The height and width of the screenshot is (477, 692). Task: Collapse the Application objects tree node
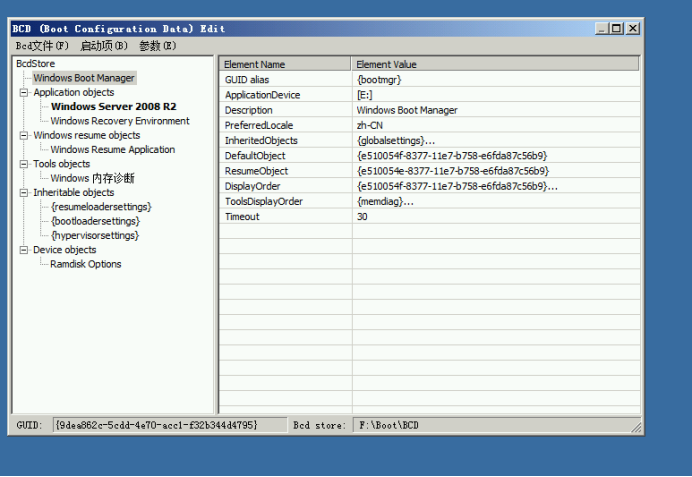24,92
